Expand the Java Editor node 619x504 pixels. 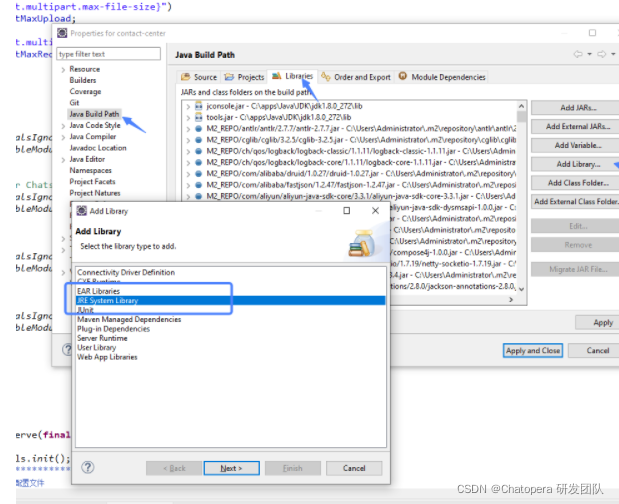coord(63,160)
